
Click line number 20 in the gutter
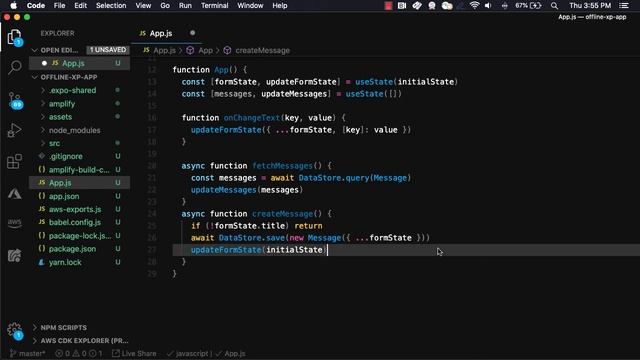click(x=152, y=166)
